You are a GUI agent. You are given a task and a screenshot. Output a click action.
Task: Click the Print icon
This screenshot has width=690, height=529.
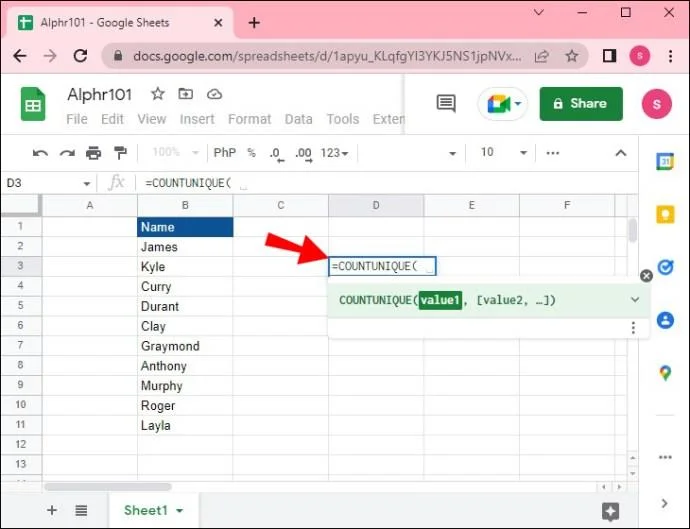pyautogui.click(x=93, y=153)
